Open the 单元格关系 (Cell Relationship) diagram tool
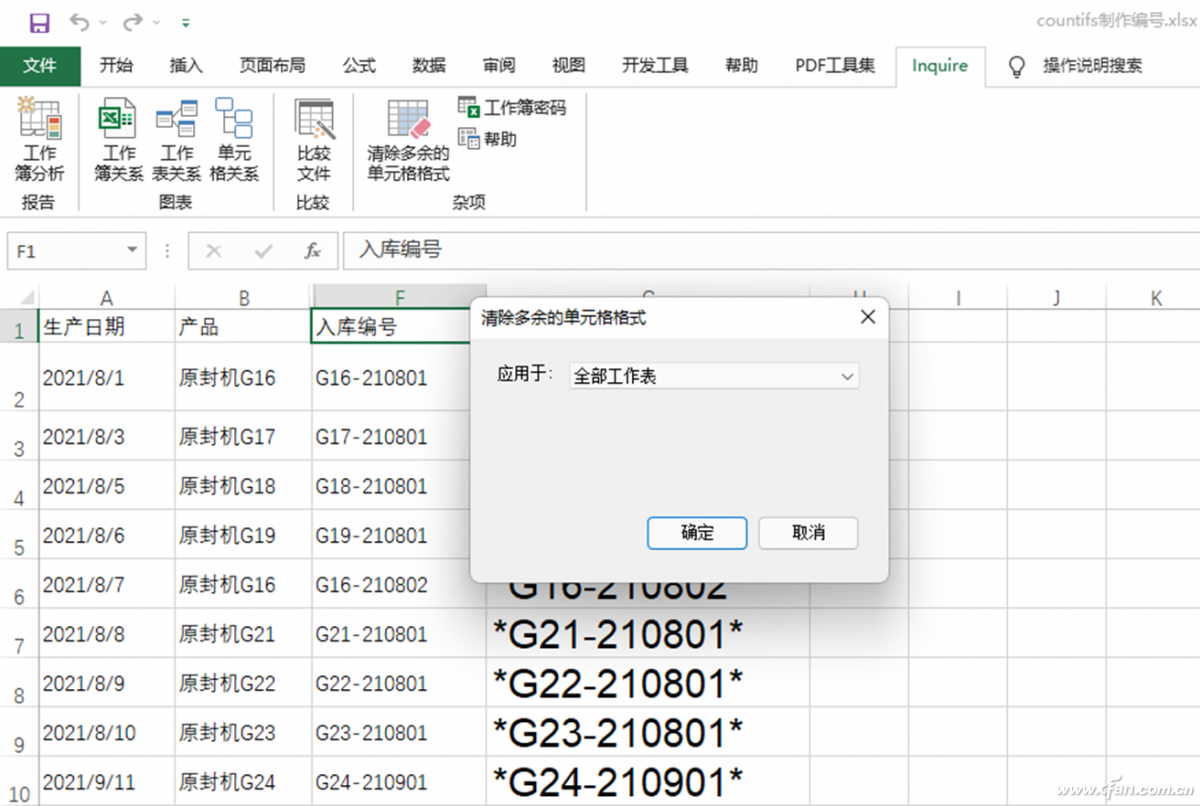The height and width of the screenshot is (806, 1200). (x=236, y=140)
